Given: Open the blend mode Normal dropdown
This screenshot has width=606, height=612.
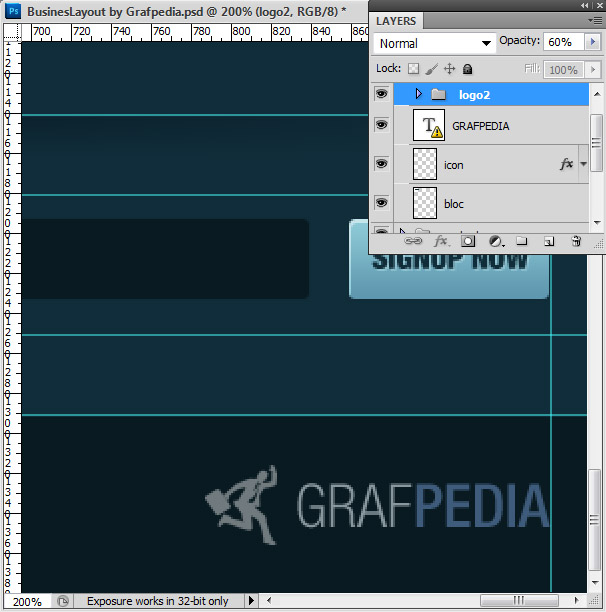Looking at the screenshot, I should [435, 43].
